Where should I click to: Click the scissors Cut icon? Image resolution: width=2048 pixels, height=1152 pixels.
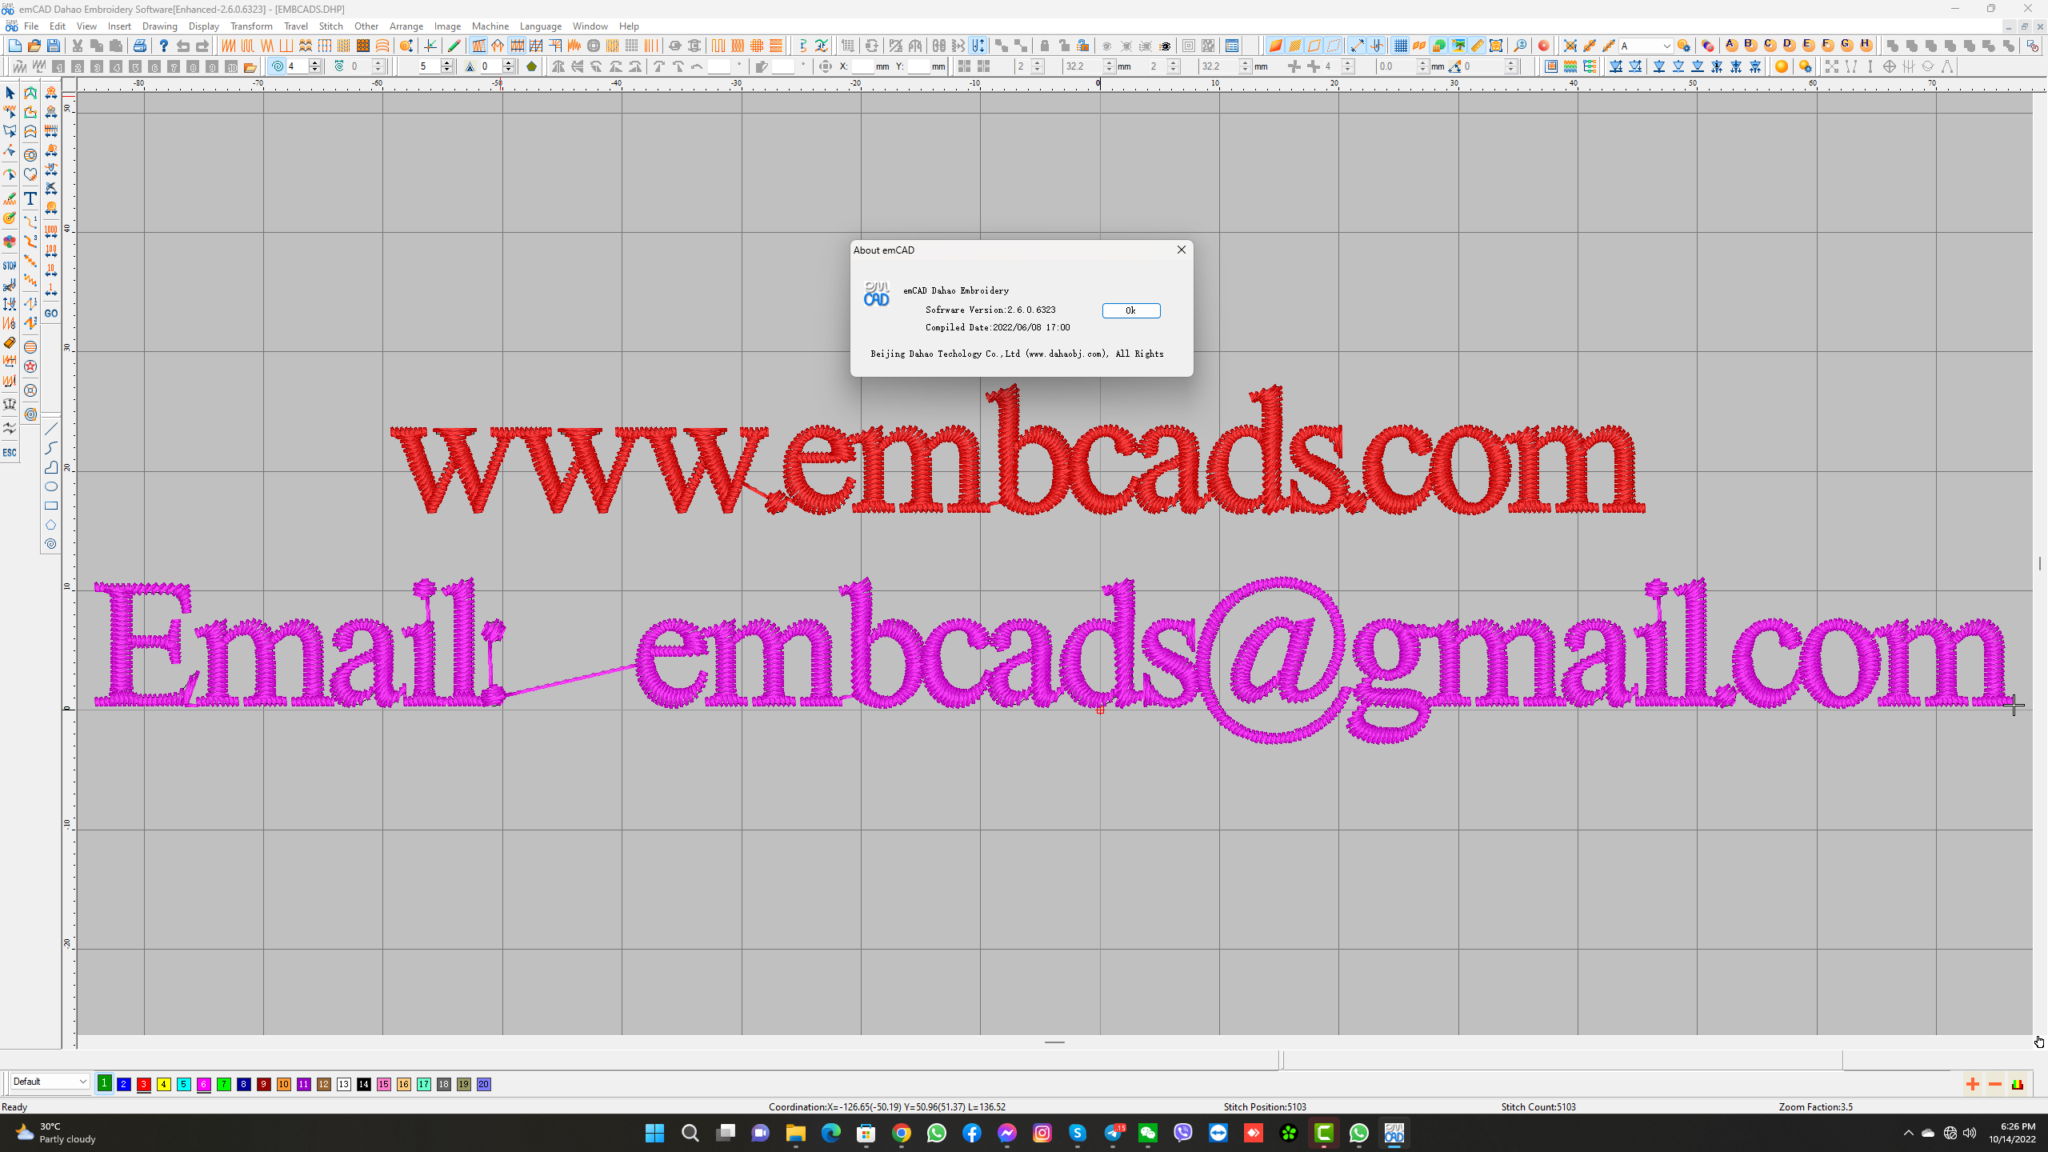tap(77, 46)
